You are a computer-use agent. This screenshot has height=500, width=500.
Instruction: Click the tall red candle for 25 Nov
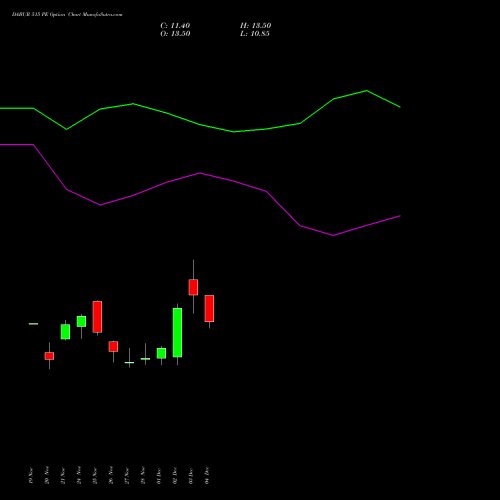pyautogui.click(x=97, y=317)
